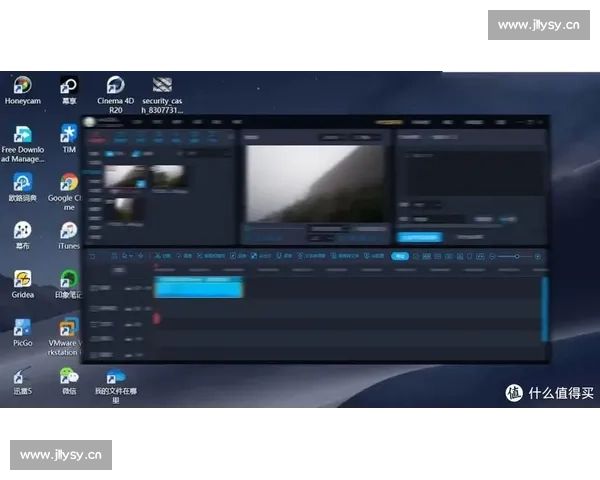
Task: Open the iTunes desktop shortcut
Action: [69, 231]
